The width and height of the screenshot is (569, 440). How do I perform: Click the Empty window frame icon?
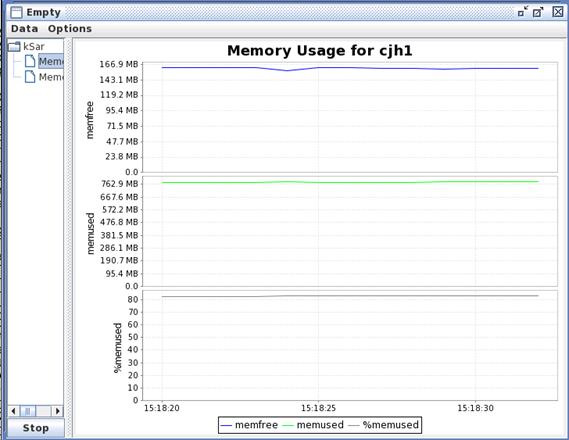[x=16, y=12]
